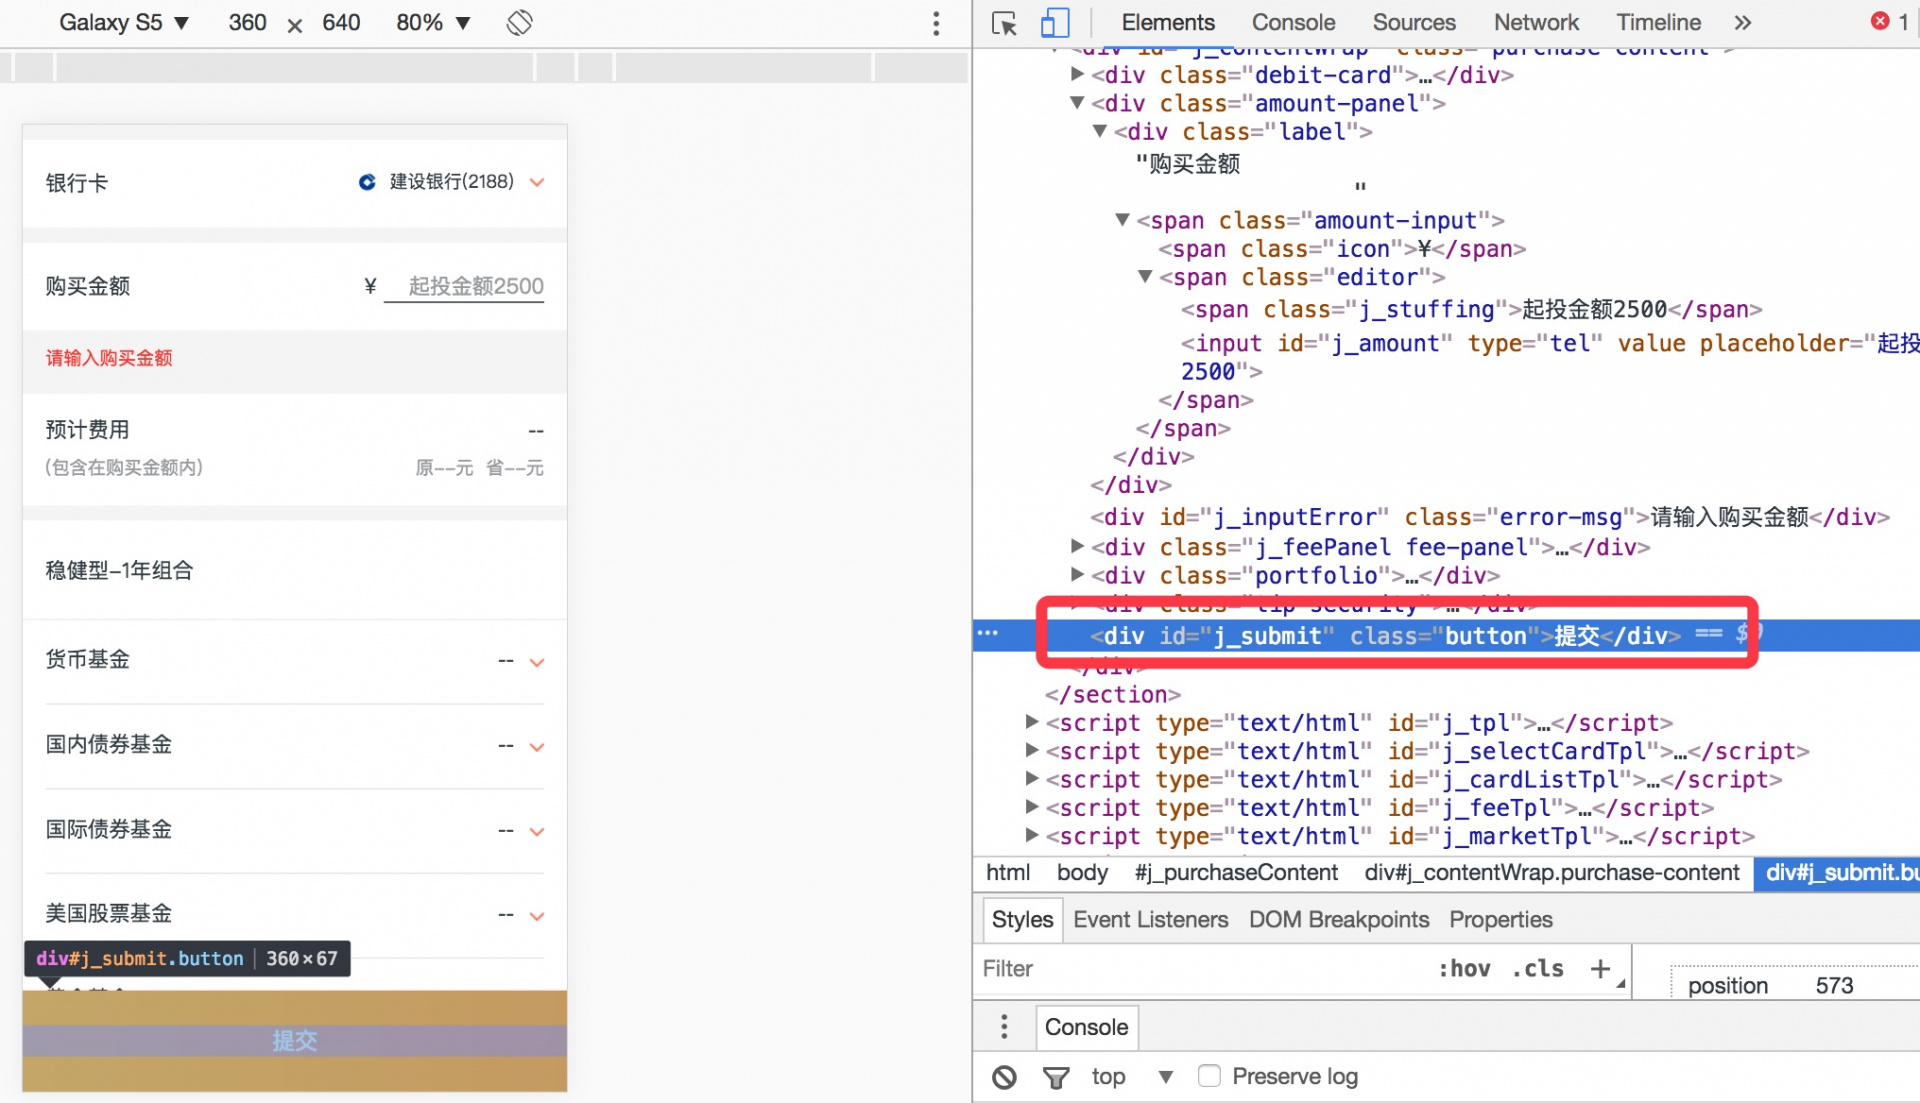Select body in the breadcrumb bar
Image resolution: width=1920 pixels, height=1103 pixels.
1082,873
